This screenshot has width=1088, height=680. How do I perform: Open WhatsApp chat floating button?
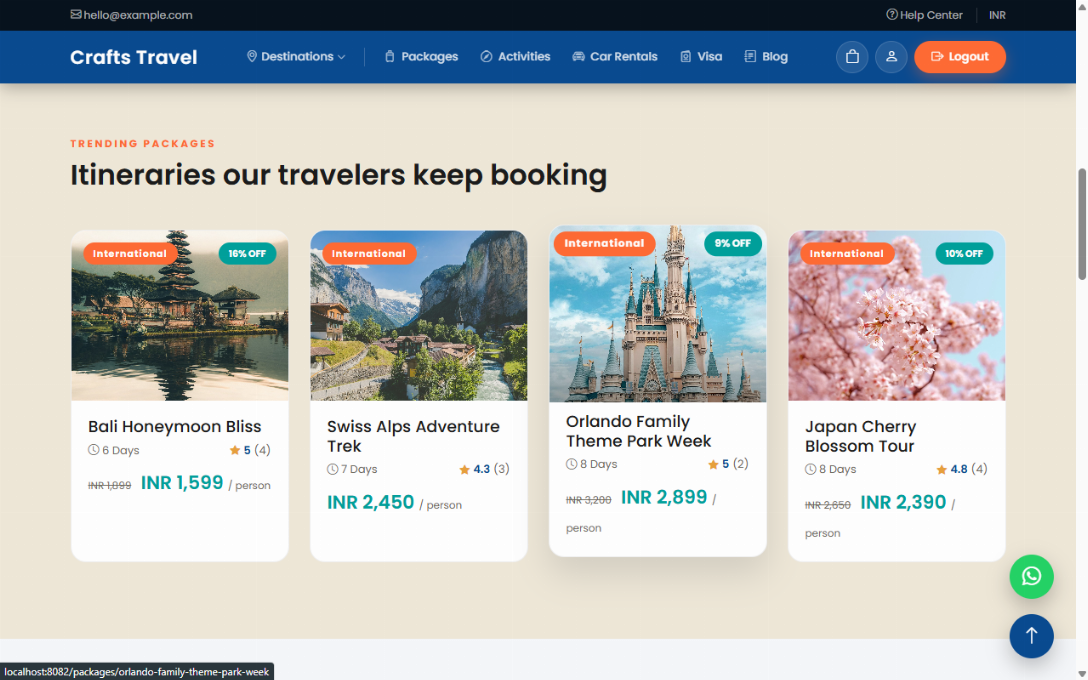(x=1031, y=576)
